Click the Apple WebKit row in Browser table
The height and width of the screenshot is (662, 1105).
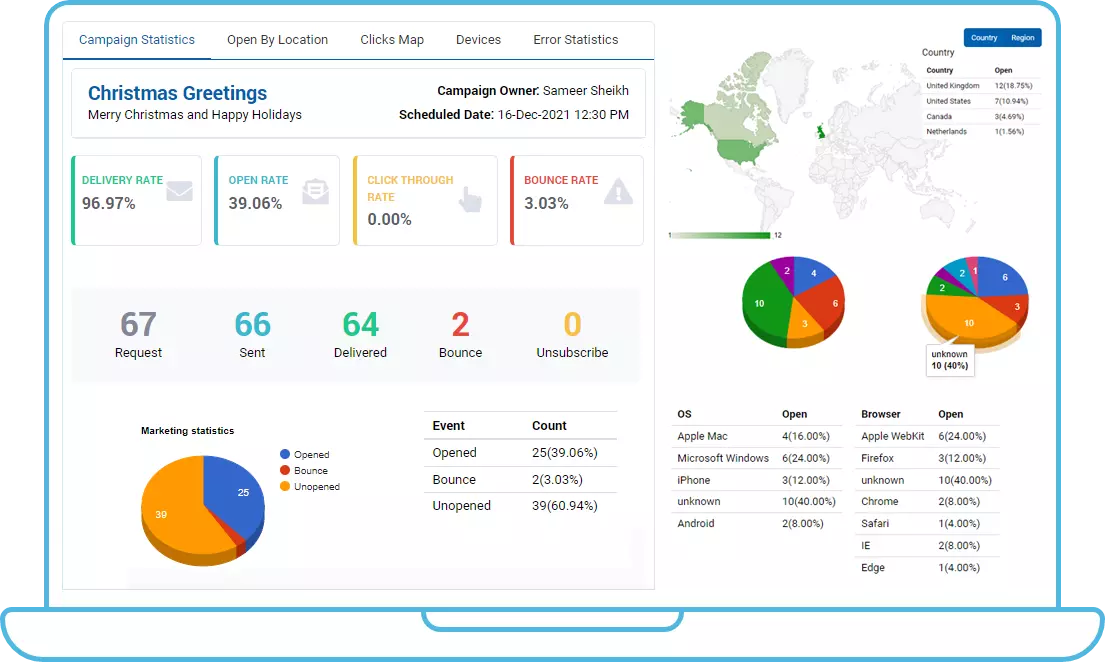point(928,436)
